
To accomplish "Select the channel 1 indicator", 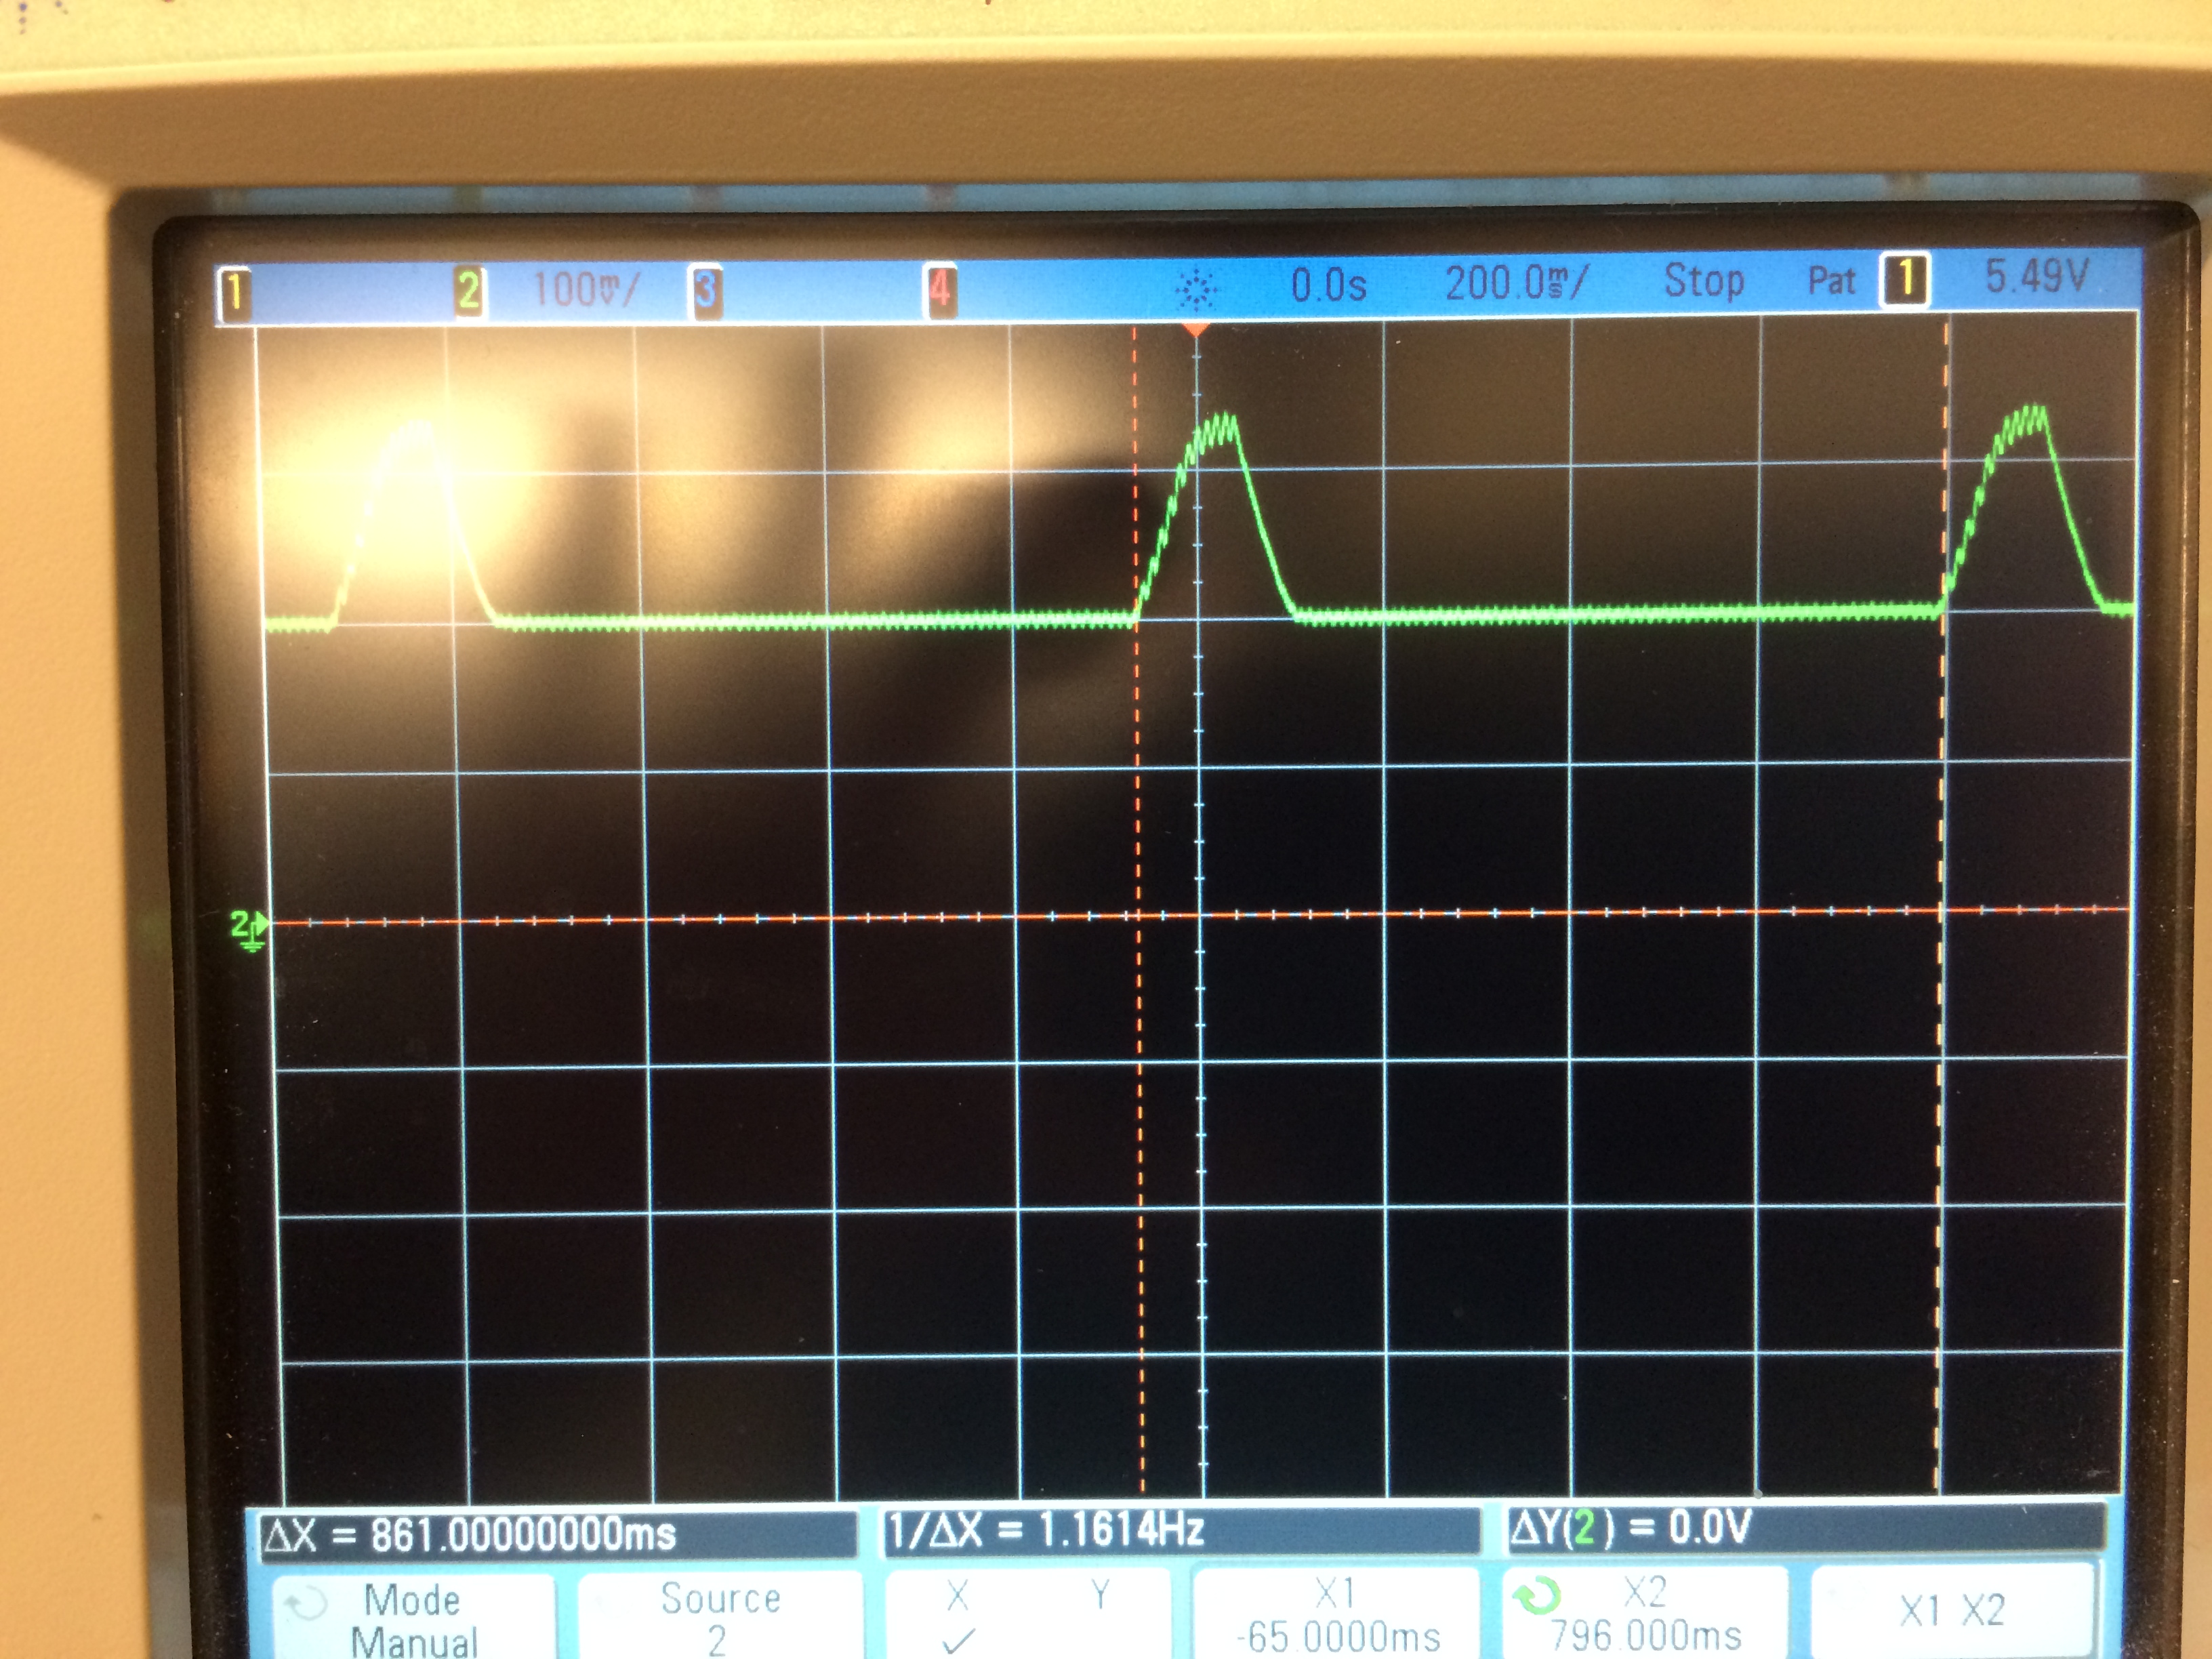I will coord(235,294).
